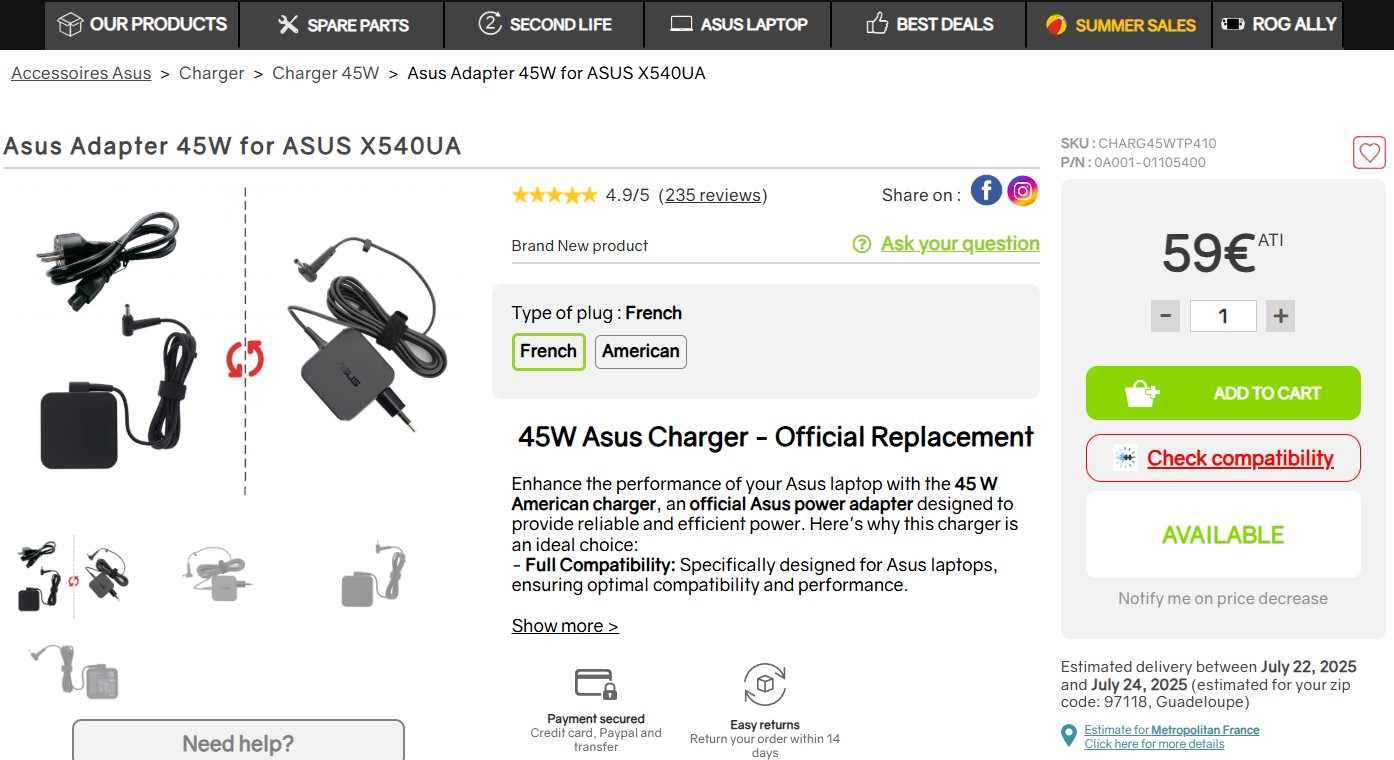Increase quantity with plus button
1394x760 pixels.
tap(1281, 317)
